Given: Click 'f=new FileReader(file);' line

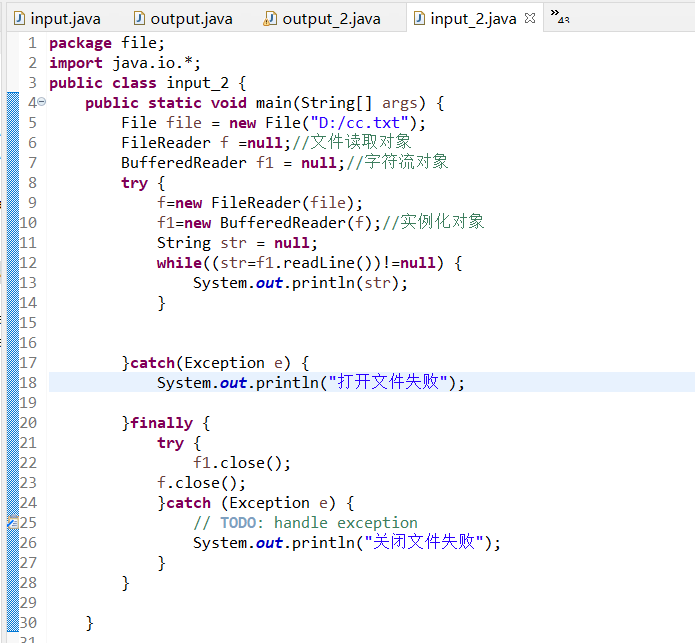Looking at the screenshot, I should (x=260, y=203).
